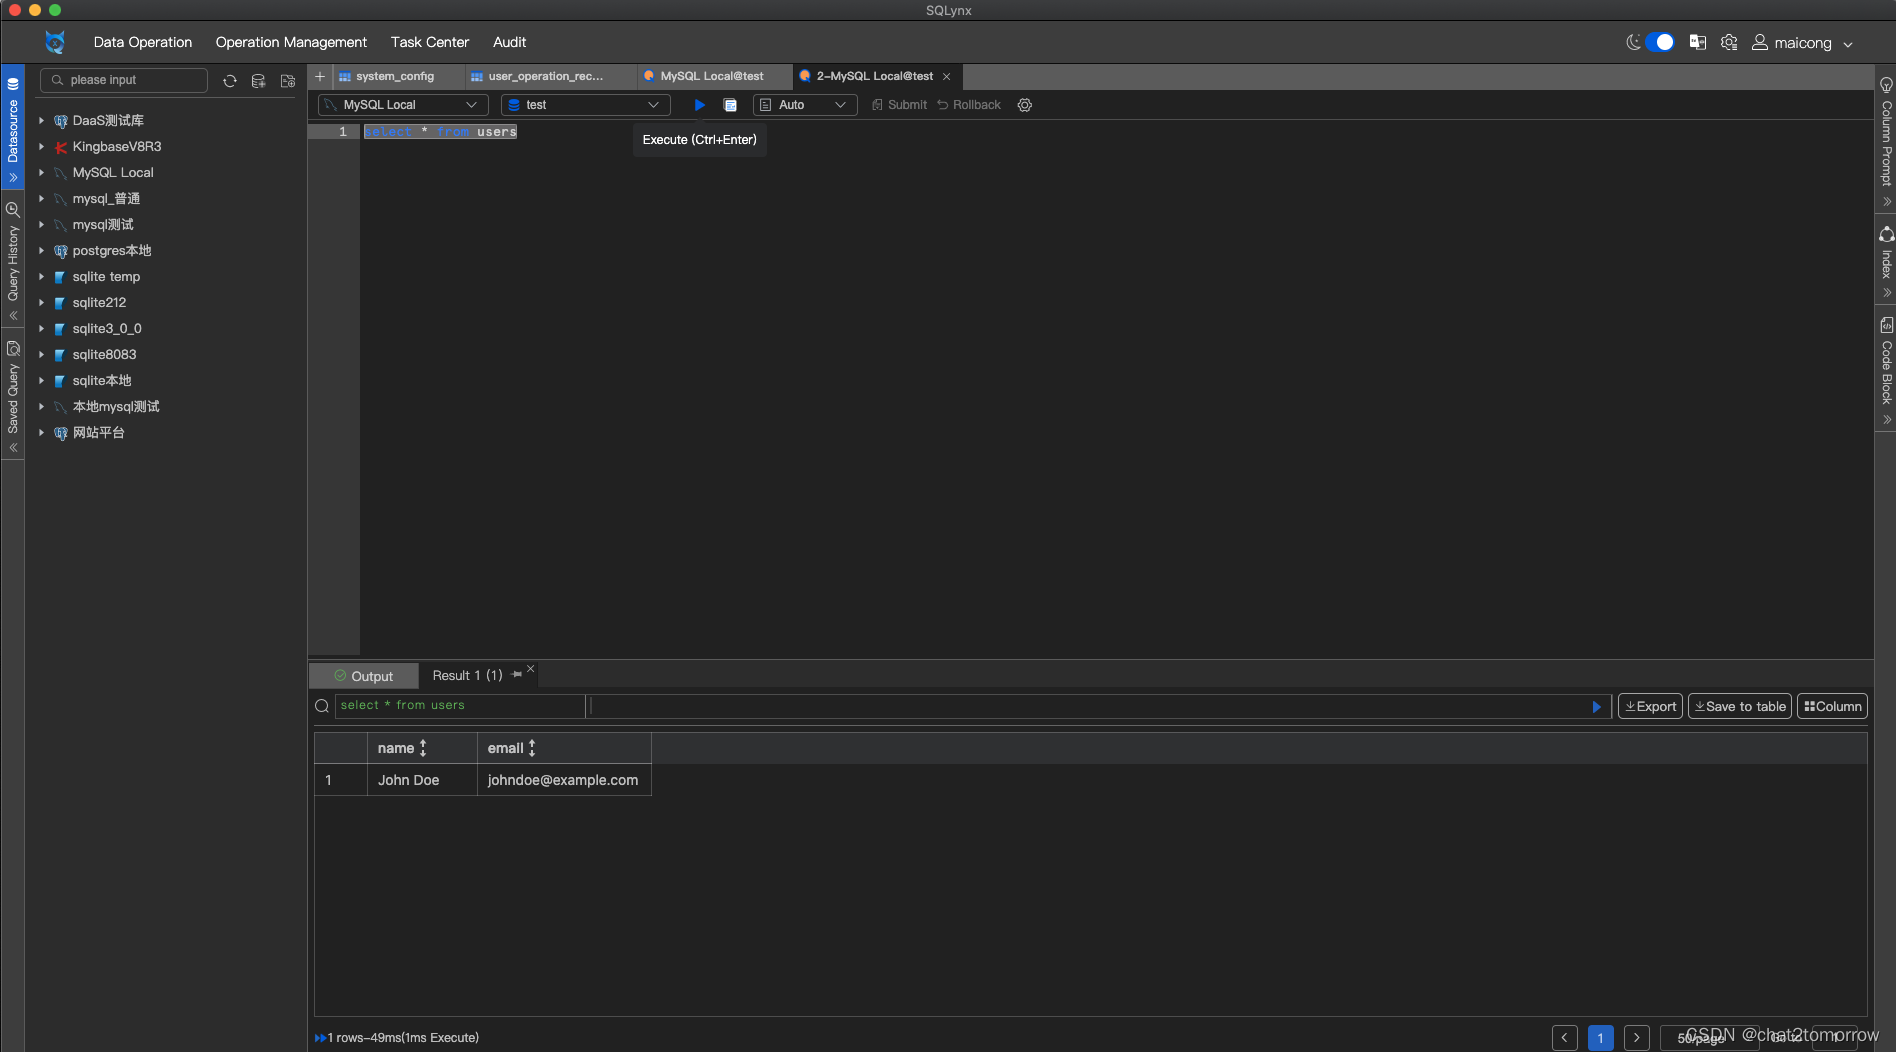Viewport: 1896px width, 1052px height.
Task: Click the Export button in results panel
Action: [x=1649, y=706]
